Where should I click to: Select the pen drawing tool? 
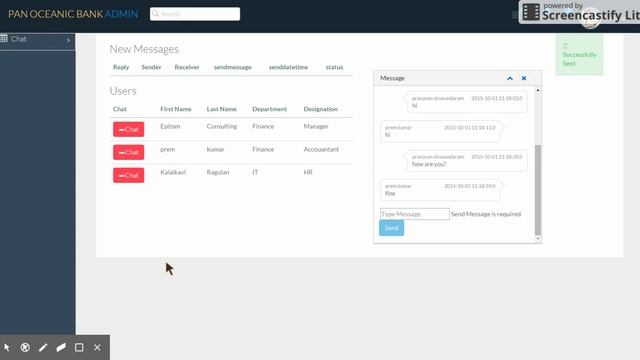pos(43,347)
